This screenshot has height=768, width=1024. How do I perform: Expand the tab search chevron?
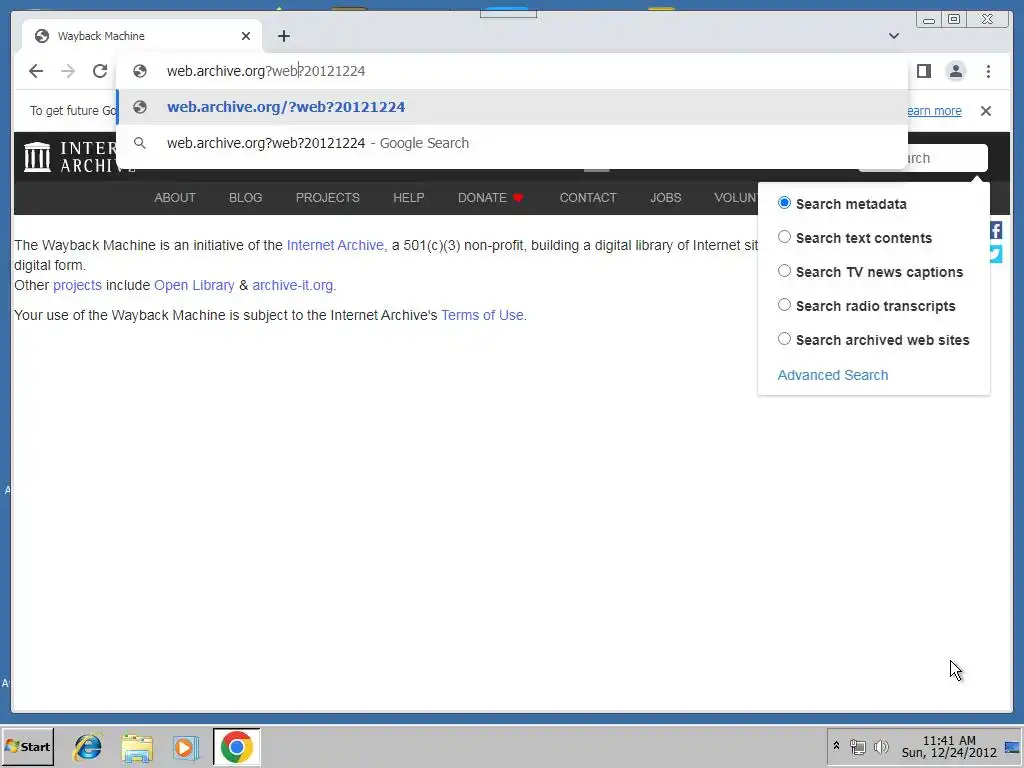[894, 36]
